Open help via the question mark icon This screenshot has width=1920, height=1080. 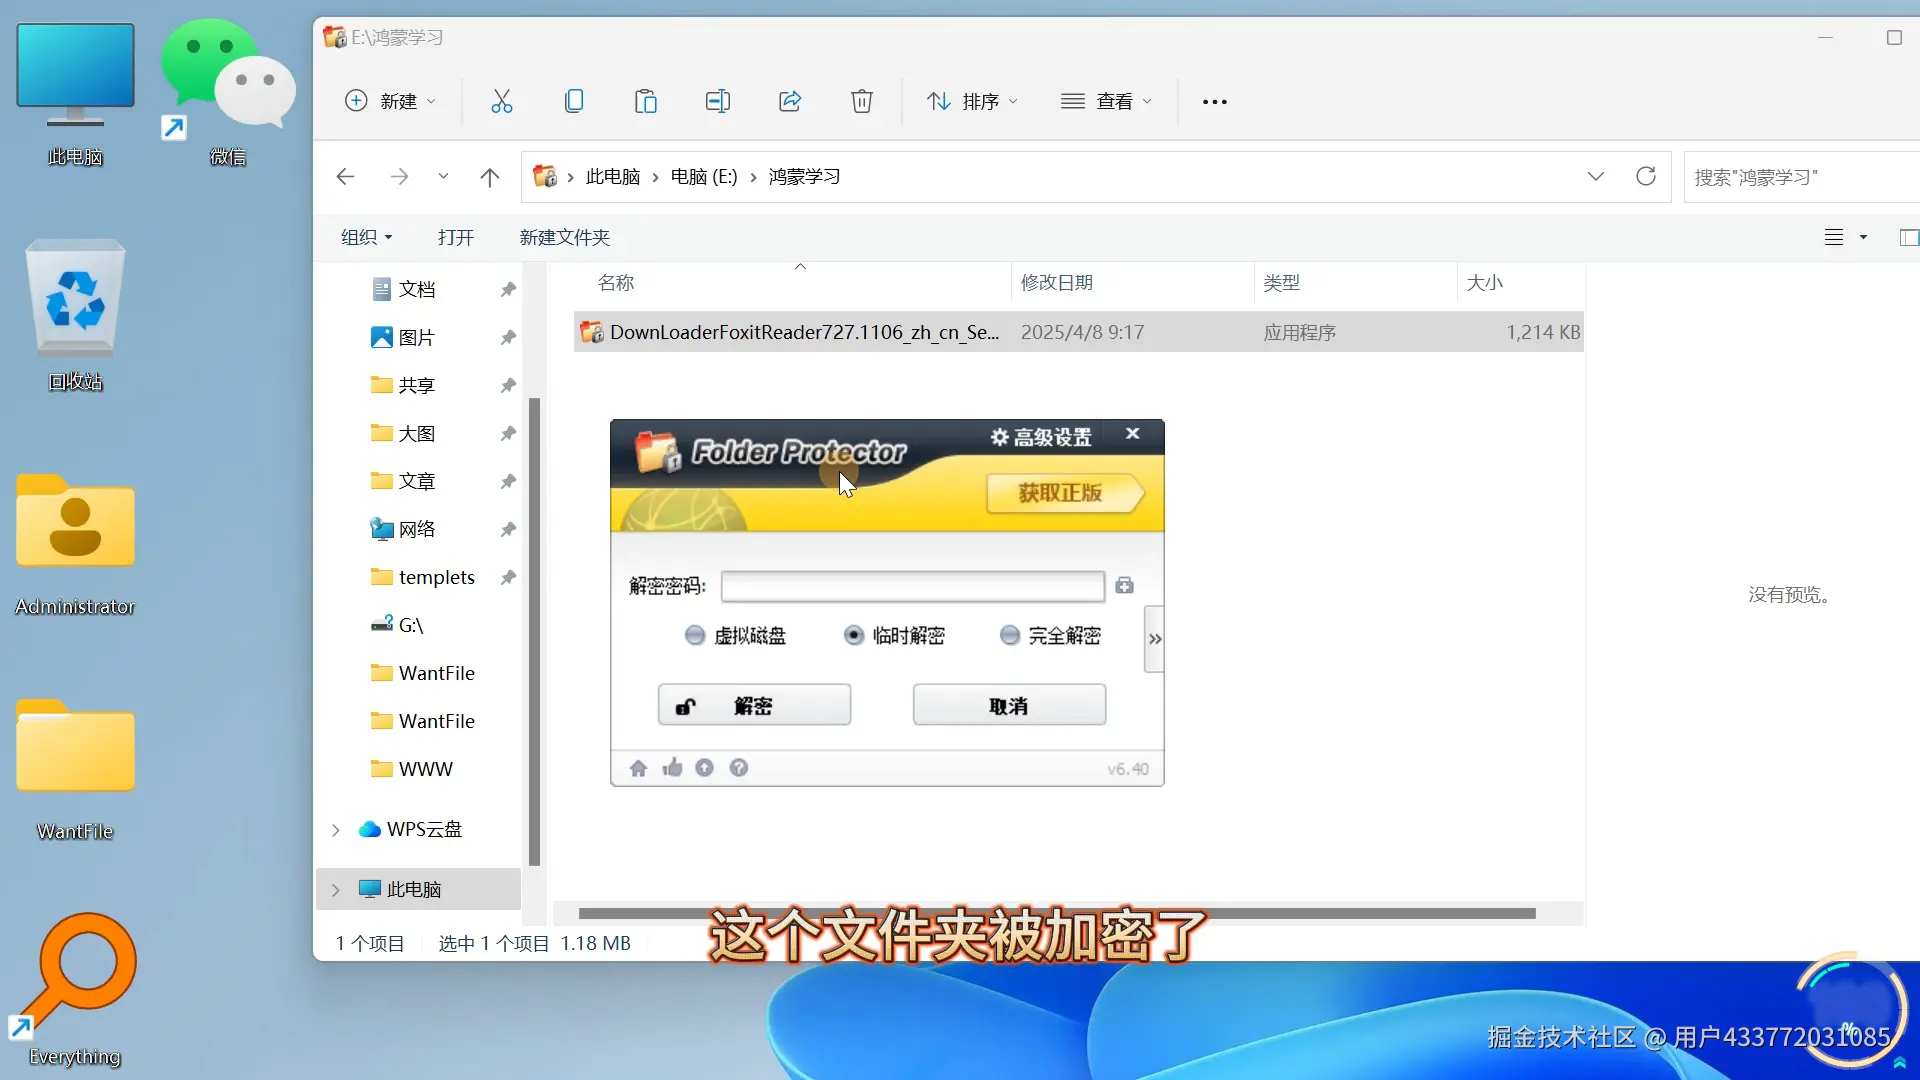(739, 767)
